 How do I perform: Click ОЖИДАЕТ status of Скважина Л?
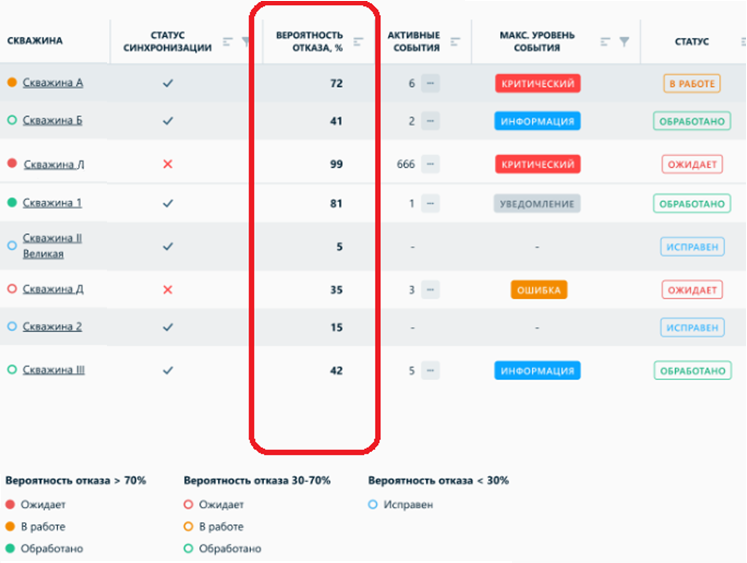coord(692,164)
